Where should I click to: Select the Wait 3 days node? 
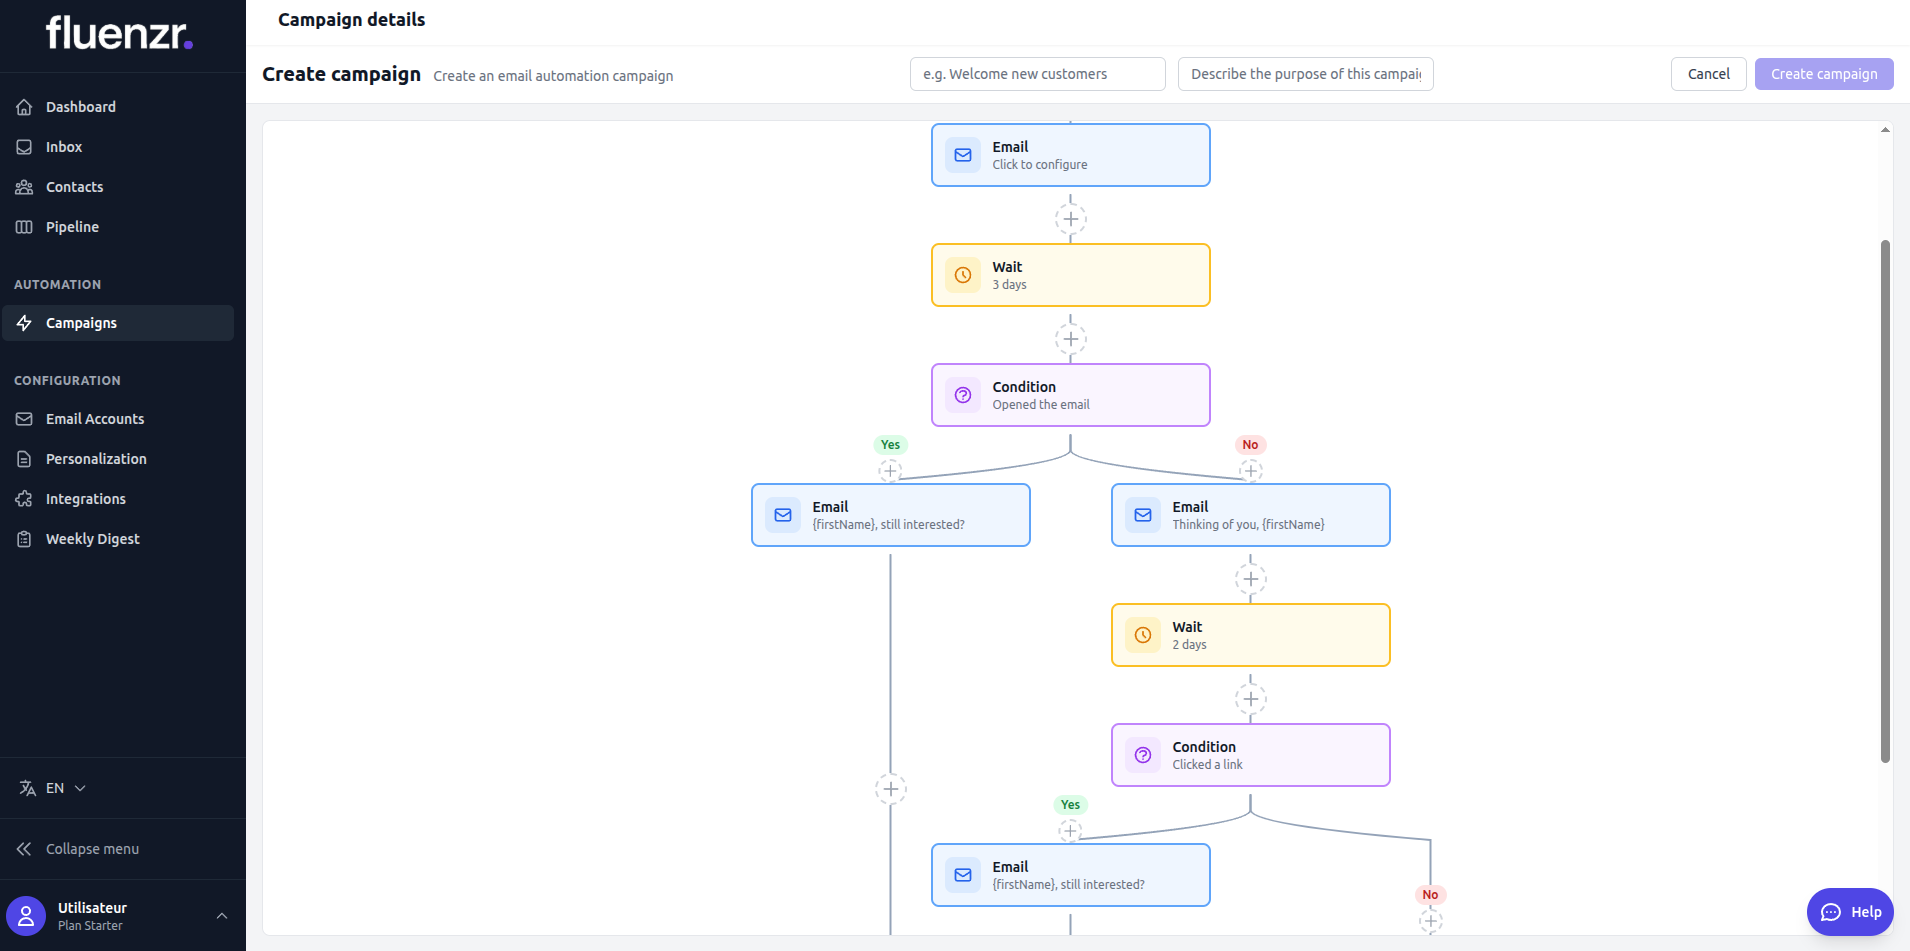(1070, 275)
